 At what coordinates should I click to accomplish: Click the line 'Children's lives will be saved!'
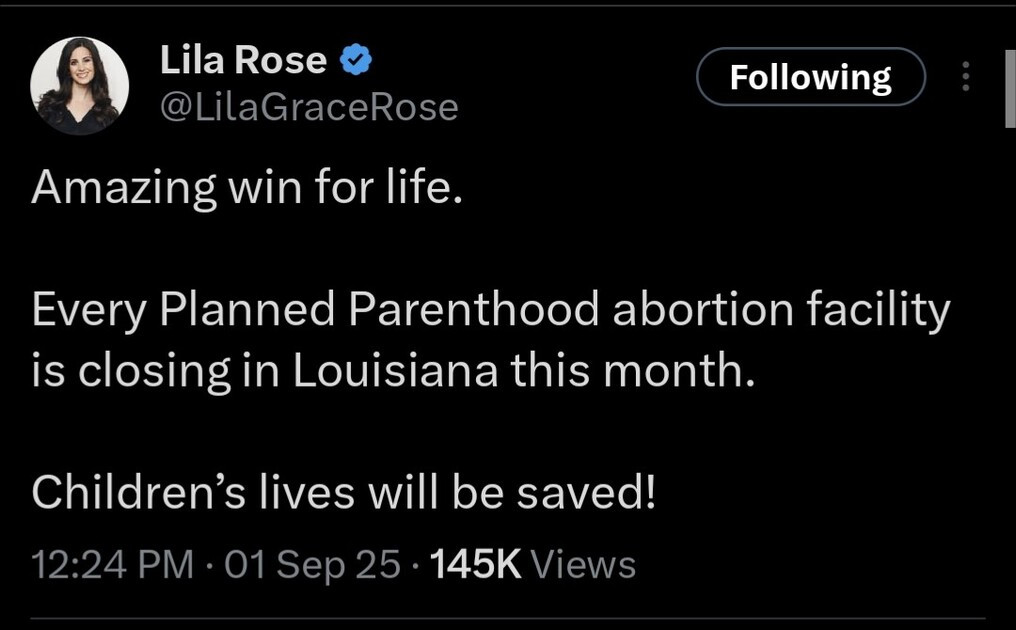[x=343, y=494]
